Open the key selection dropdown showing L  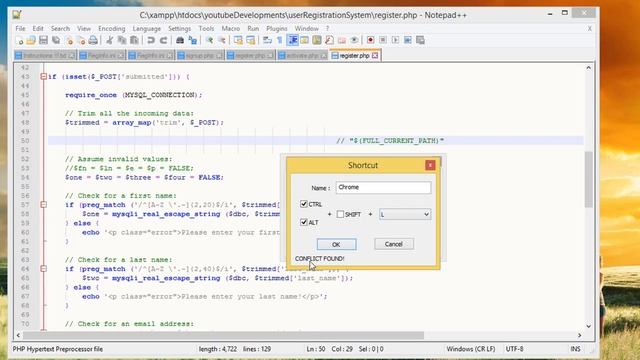click(404, 214)
